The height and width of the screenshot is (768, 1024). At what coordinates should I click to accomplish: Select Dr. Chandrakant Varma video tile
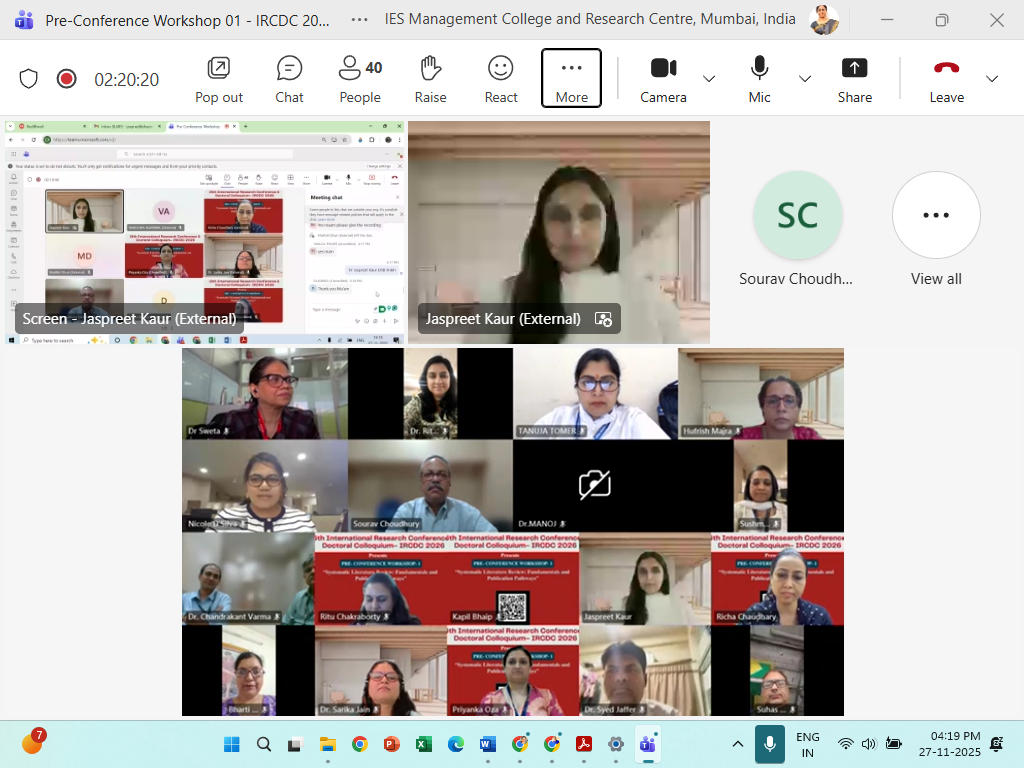click(248, 579)
